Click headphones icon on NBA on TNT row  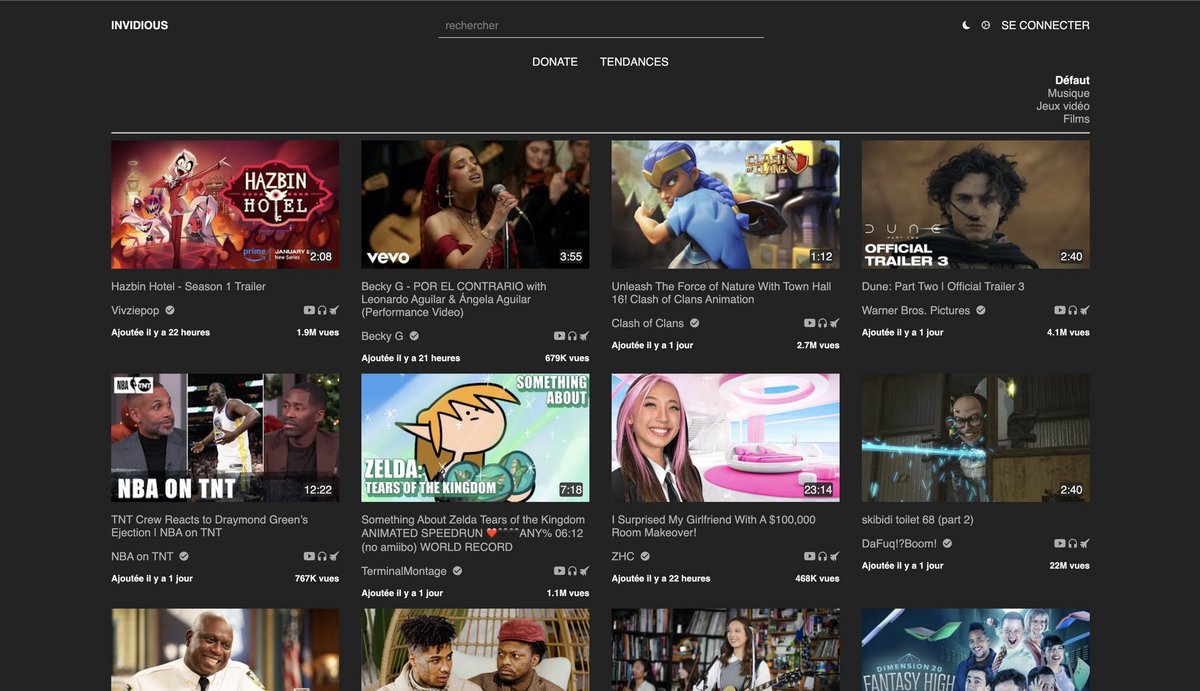(x=322, y=557)
